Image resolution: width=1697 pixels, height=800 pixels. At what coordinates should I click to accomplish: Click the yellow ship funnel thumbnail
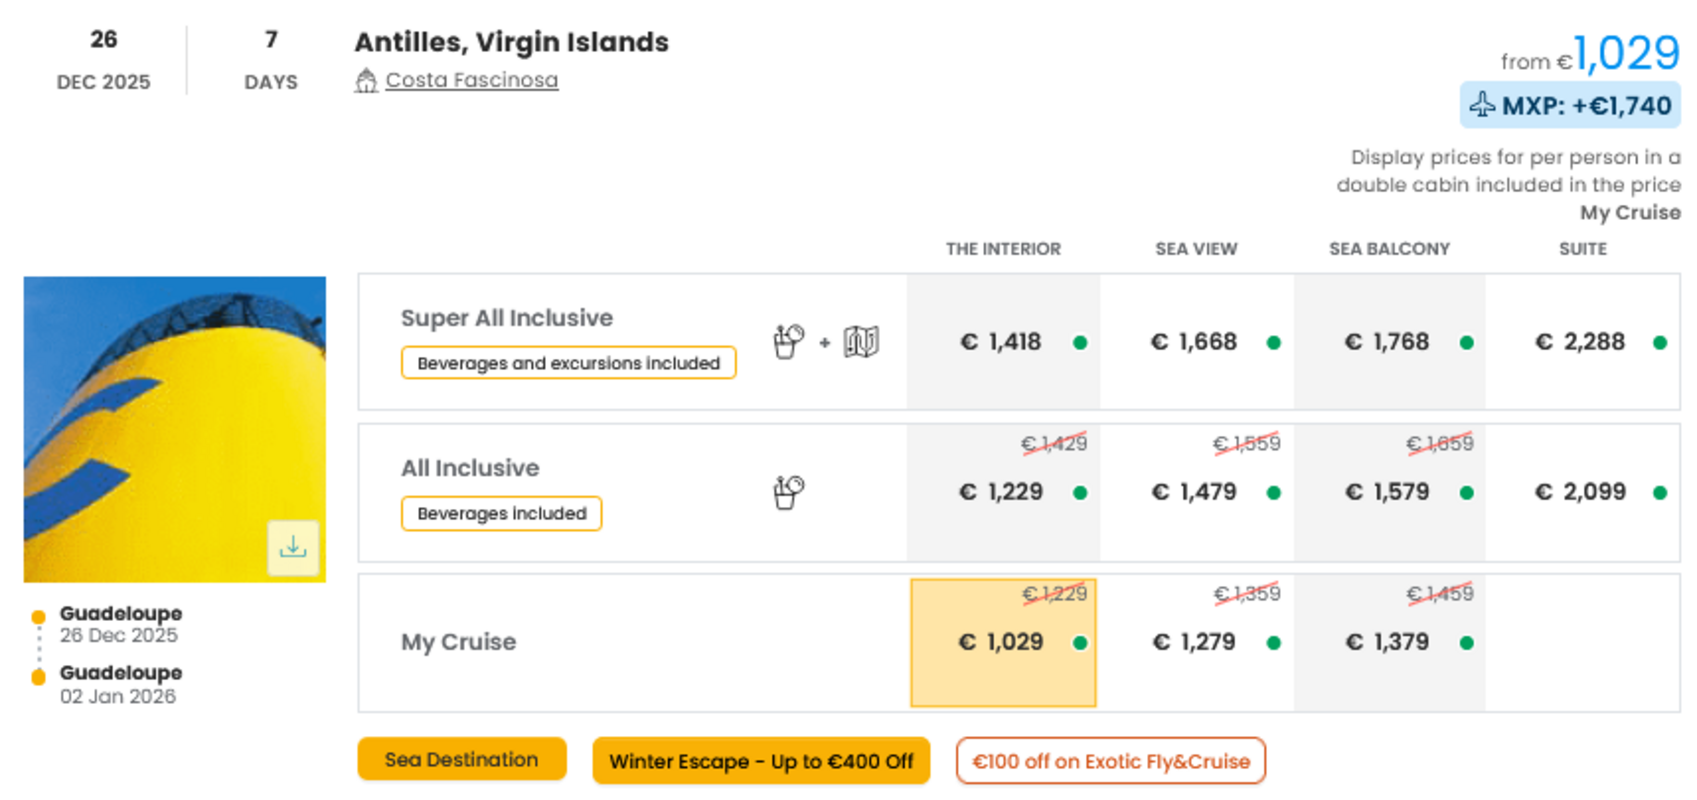coord(175,430)
